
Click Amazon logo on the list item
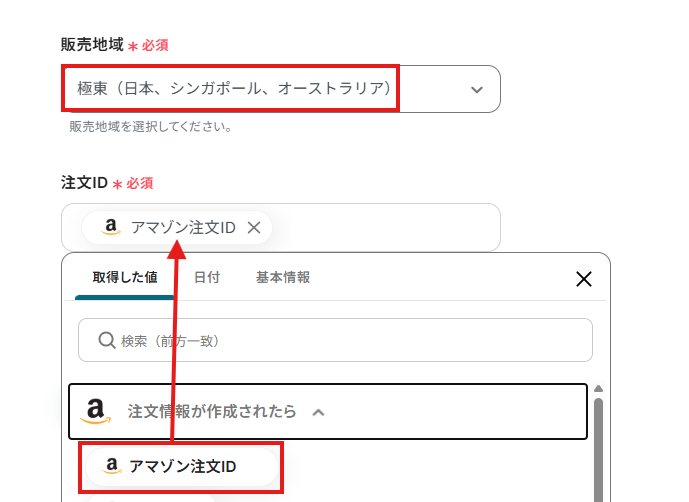coord(110,466)
